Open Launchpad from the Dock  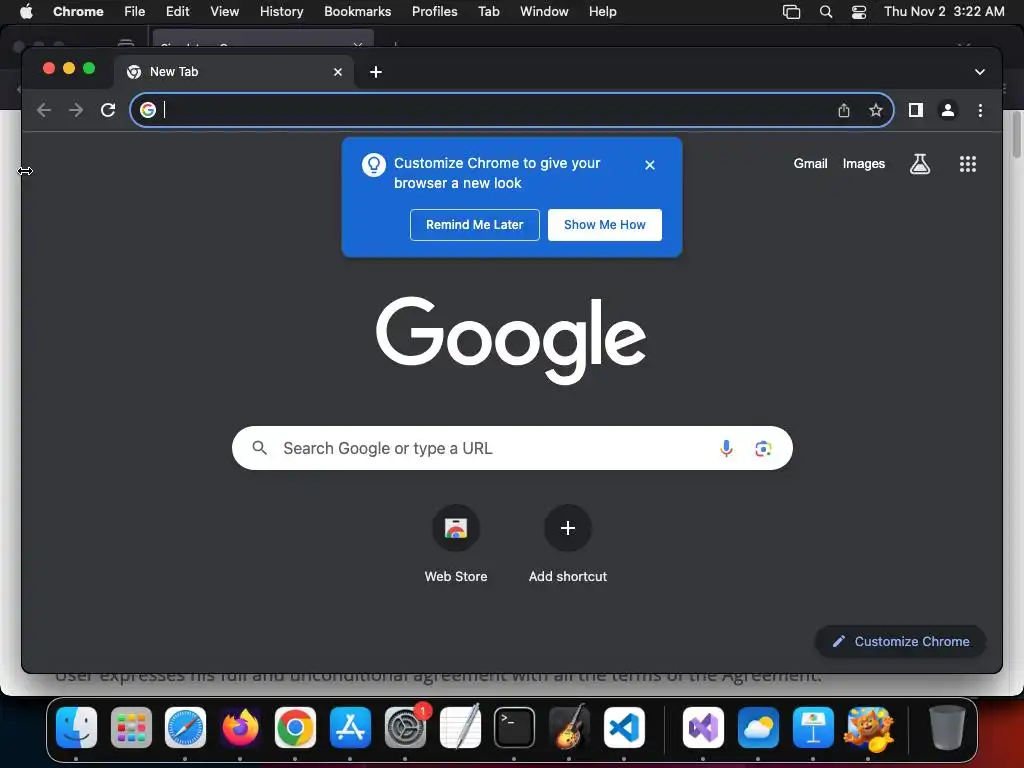click(131, 728)
